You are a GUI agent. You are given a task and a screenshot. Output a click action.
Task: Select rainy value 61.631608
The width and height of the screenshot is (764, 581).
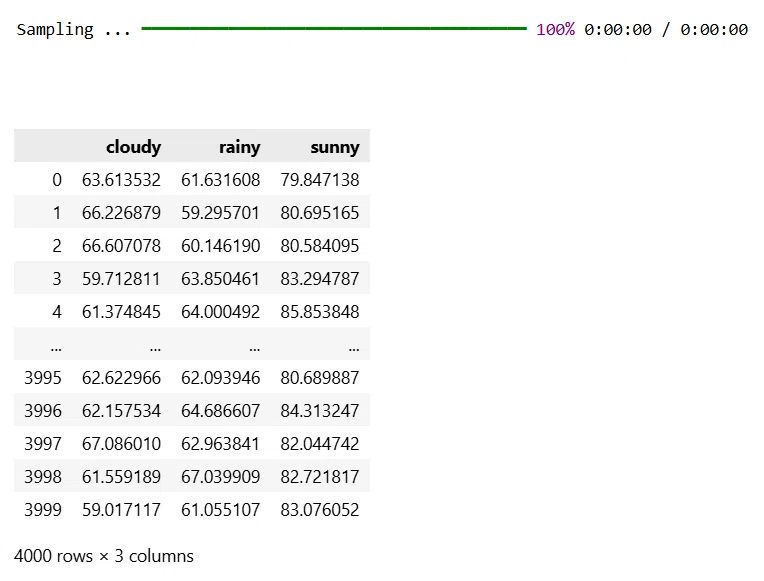[221, 180]
